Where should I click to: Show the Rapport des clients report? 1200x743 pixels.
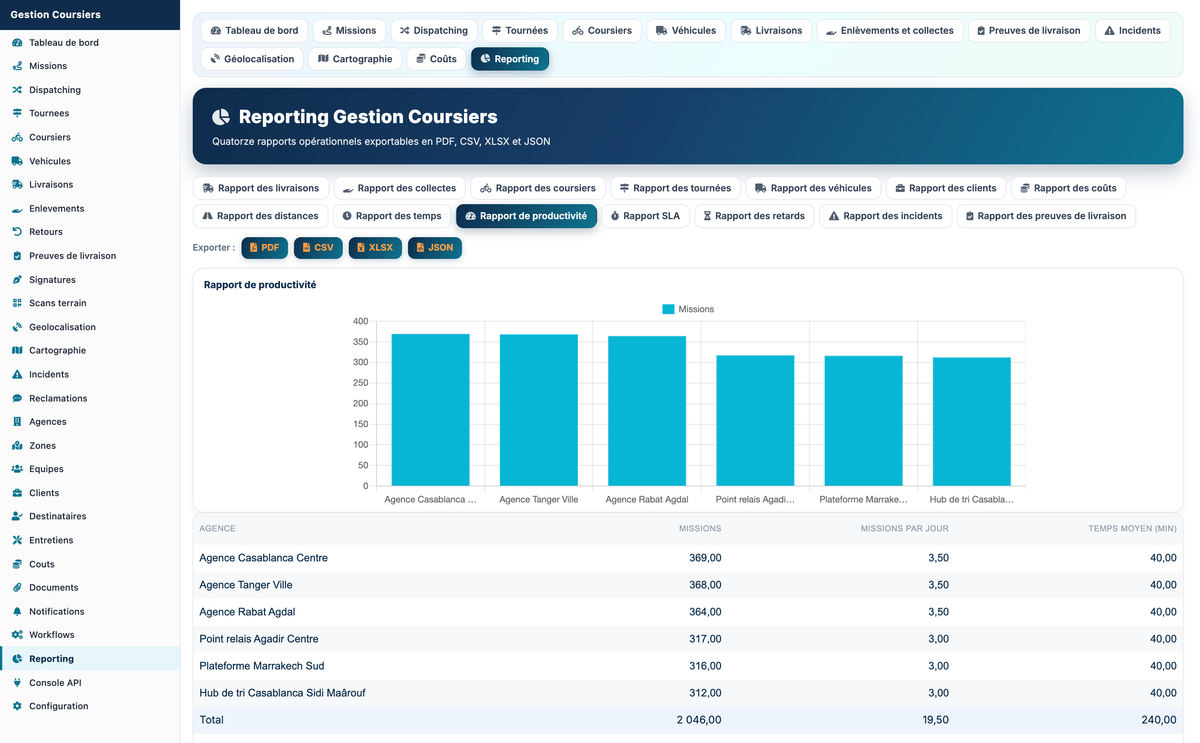point(946,188)
